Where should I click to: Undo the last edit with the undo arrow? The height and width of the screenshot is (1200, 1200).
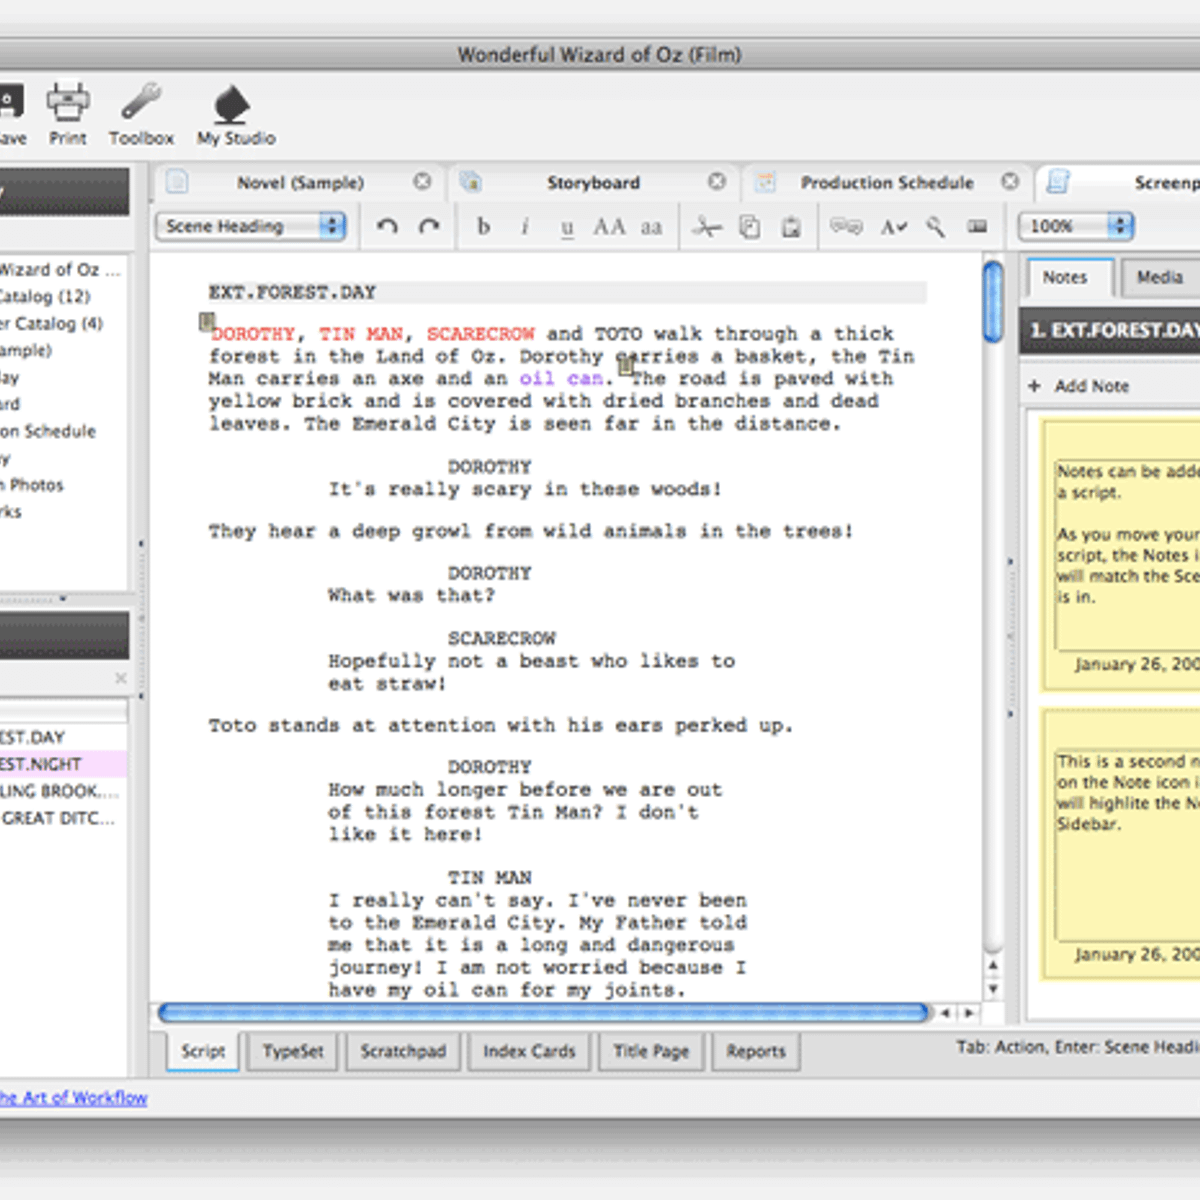coord(387,227)
